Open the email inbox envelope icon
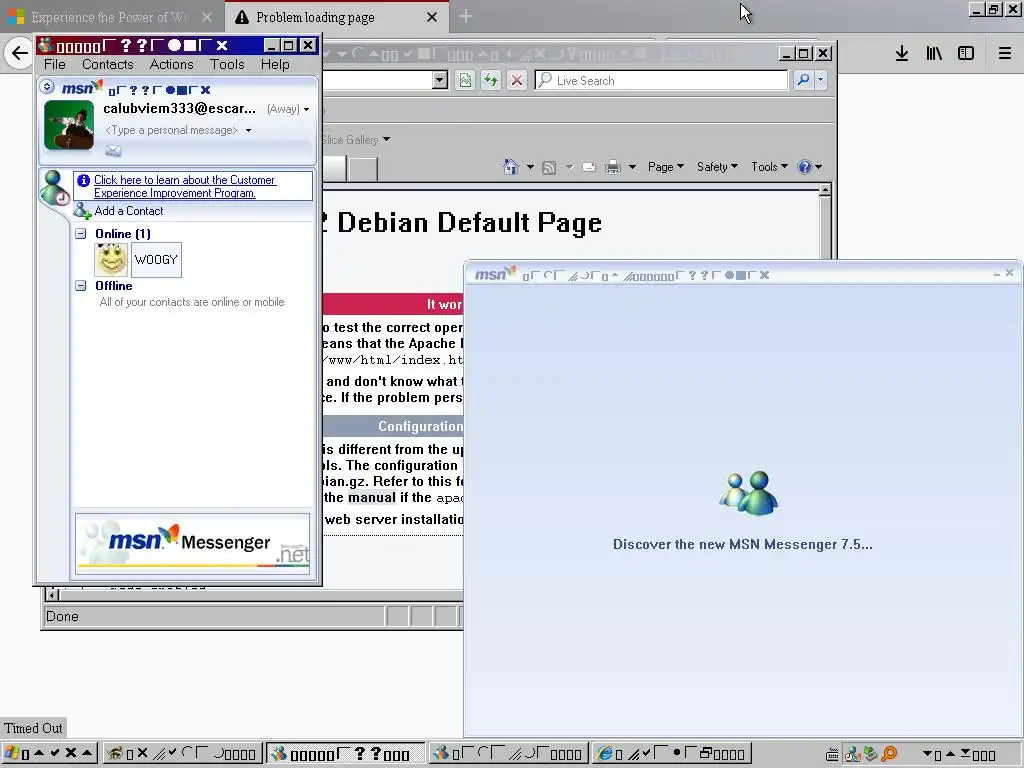 click(113, 151)
